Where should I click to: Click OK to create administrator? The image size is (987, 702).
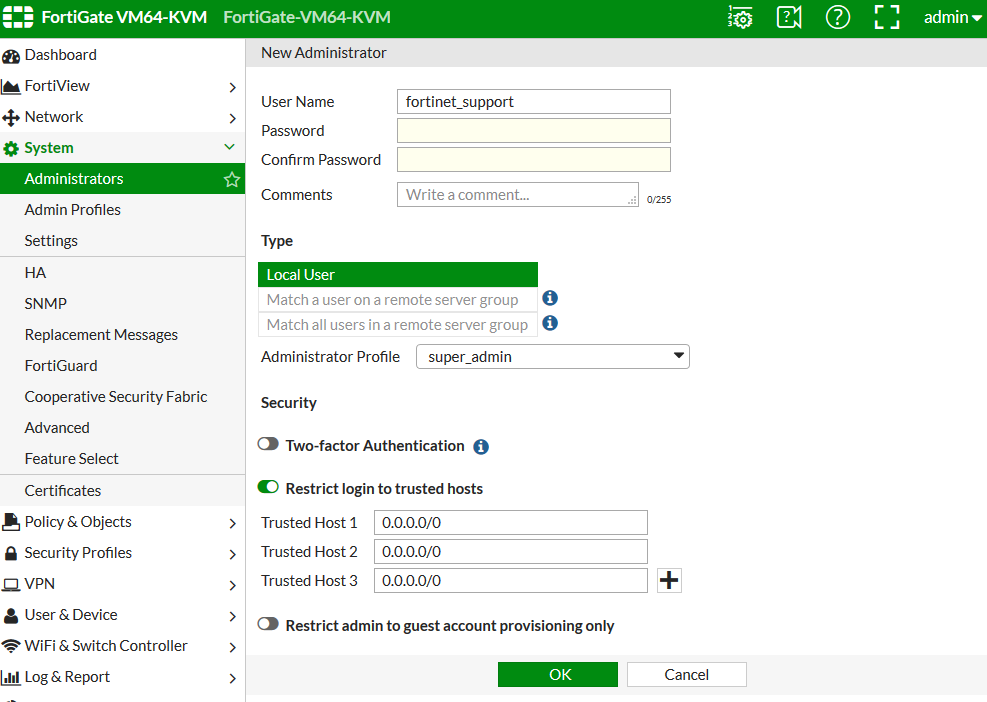pos(558,675)
